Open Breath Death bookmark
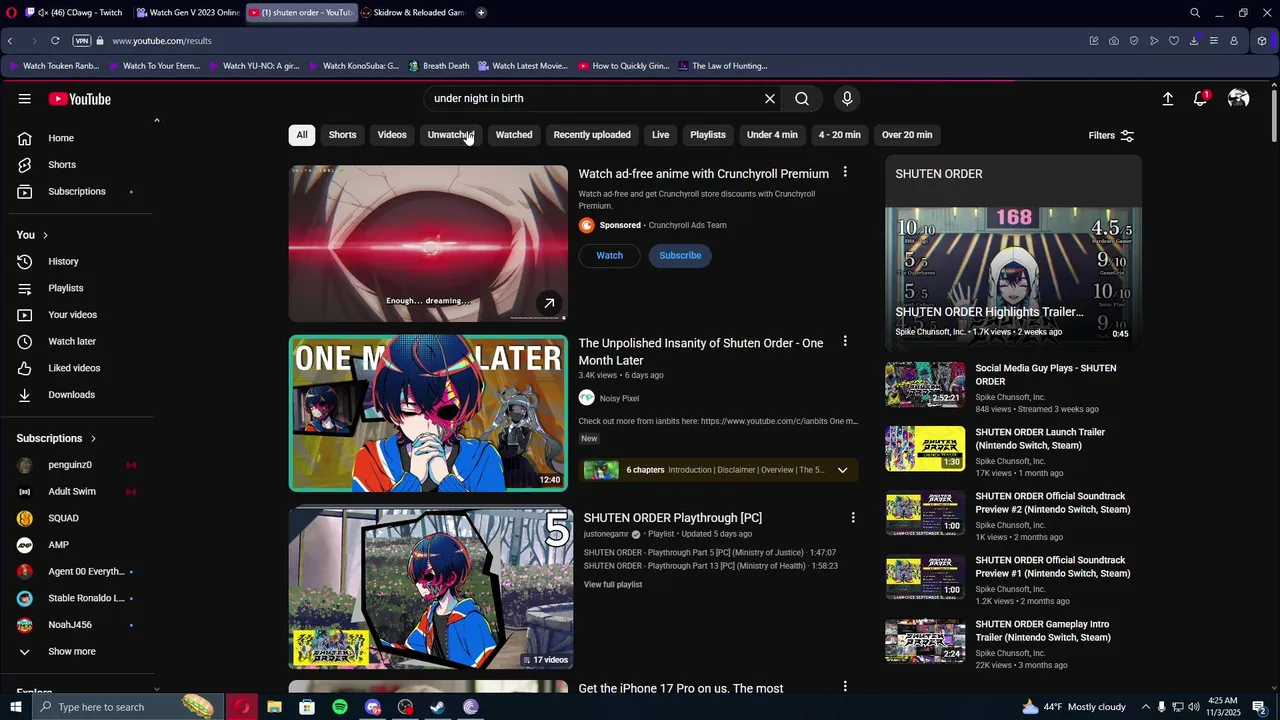1280x720 pixels. (x=438, y=66)
